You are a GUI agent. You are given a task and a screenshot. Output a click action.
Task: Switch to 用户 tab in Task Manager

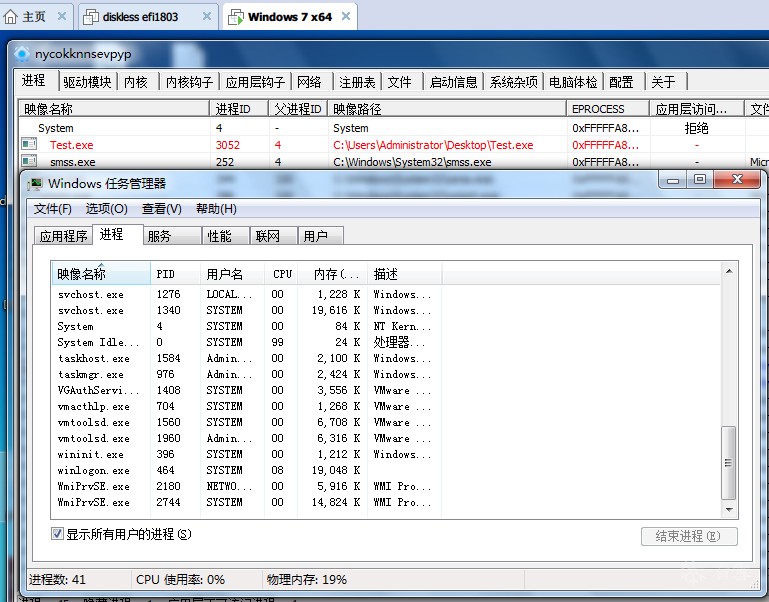(x=321, y=236)
